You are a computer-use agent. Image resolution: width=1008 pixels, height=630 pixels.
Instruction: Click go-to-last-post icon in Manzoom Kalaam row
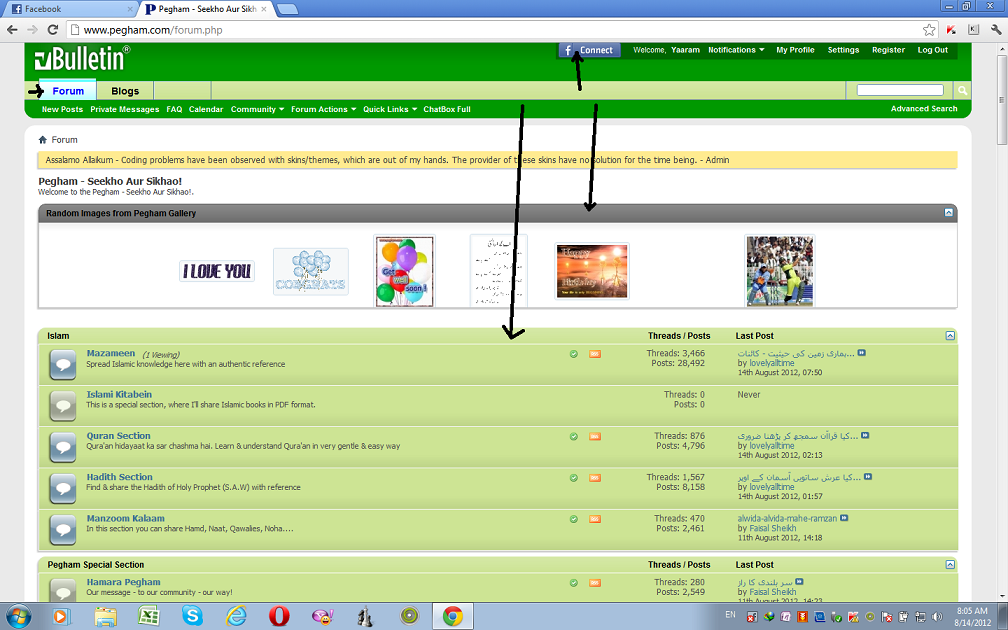coord(844,518)
